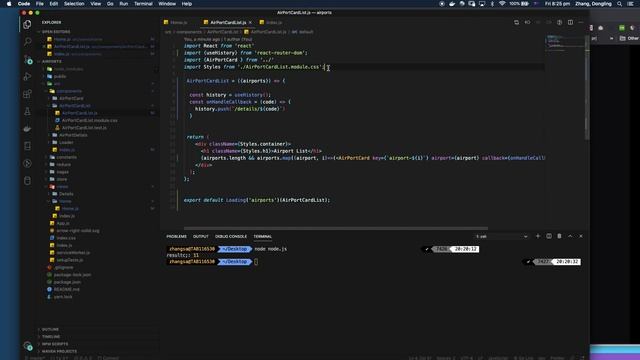Open editor More Actions ellipsis
The width and height of the screenshot is (640, 360).
tap(581, 22)
